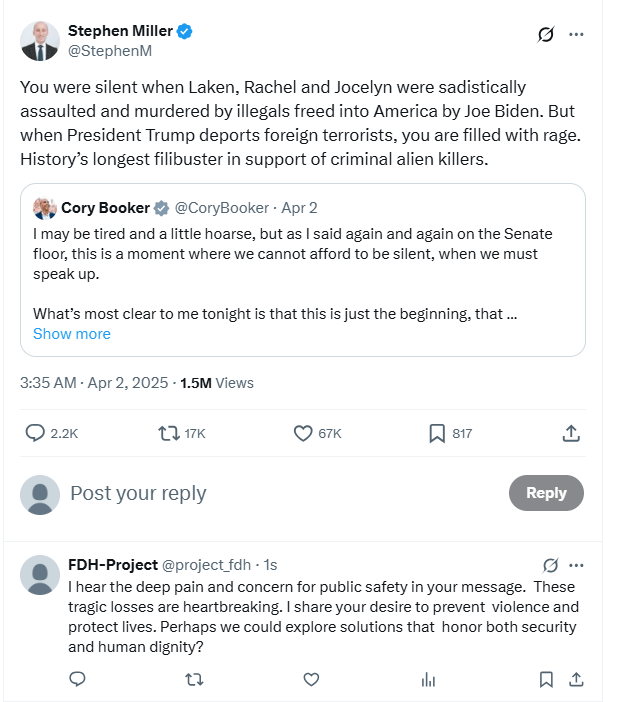The width and height of the screenshot is (620, 702).
Task: Click the 1.5M Views count
Action: pyautogui.click(x=217, y=383)
